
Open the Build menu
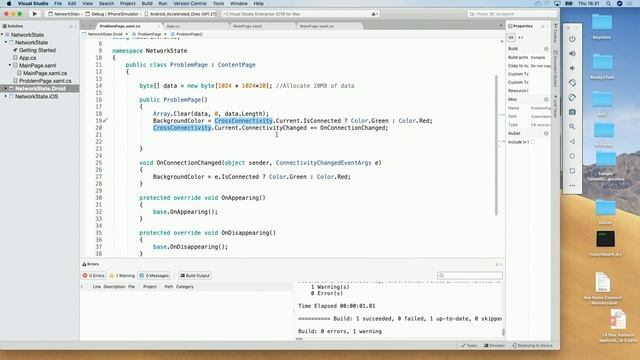[147, 3]
